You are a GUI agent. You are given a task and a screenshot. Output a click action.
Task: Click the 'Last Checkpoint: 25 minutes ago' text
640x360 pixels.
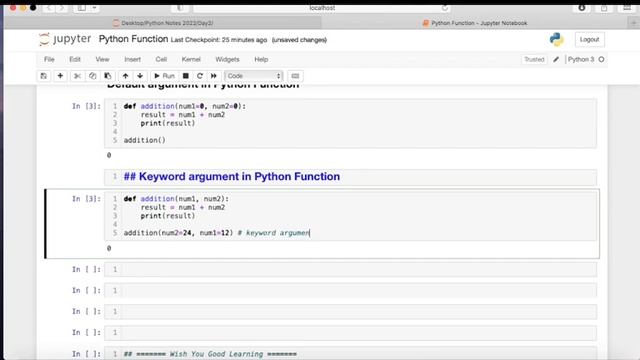click(x=219, y=40)
